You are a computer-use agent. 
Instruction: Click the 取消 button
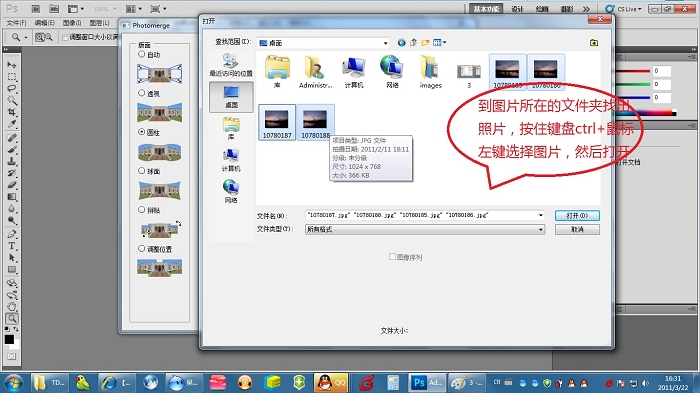point(577,230)
